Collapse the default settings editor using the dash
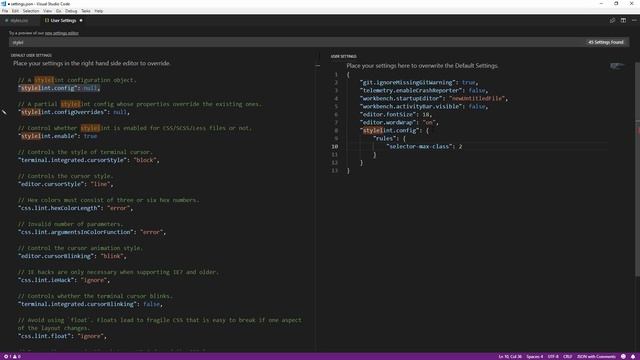This screenshot has width=640, height=360. tap(318, 65)
